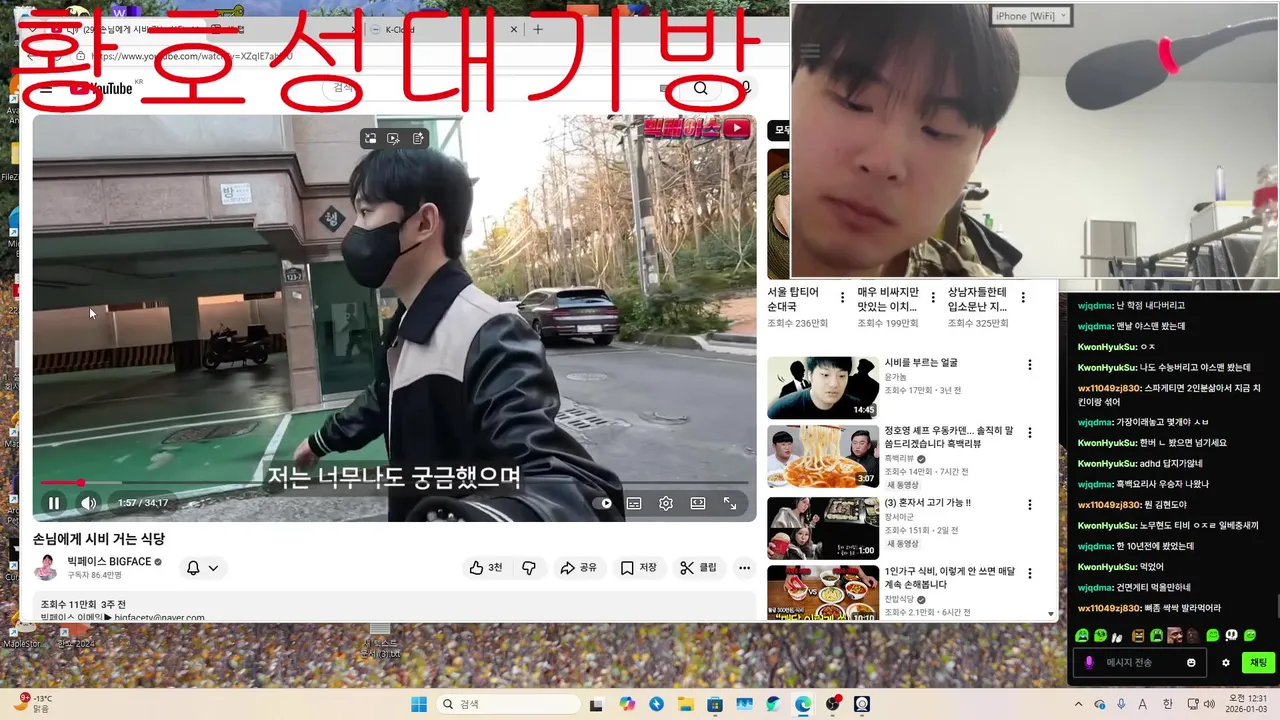The height and width of the screenshot is (720, 1280).
Task: Click the green 채팅 send button
Action: [1258, 662]
